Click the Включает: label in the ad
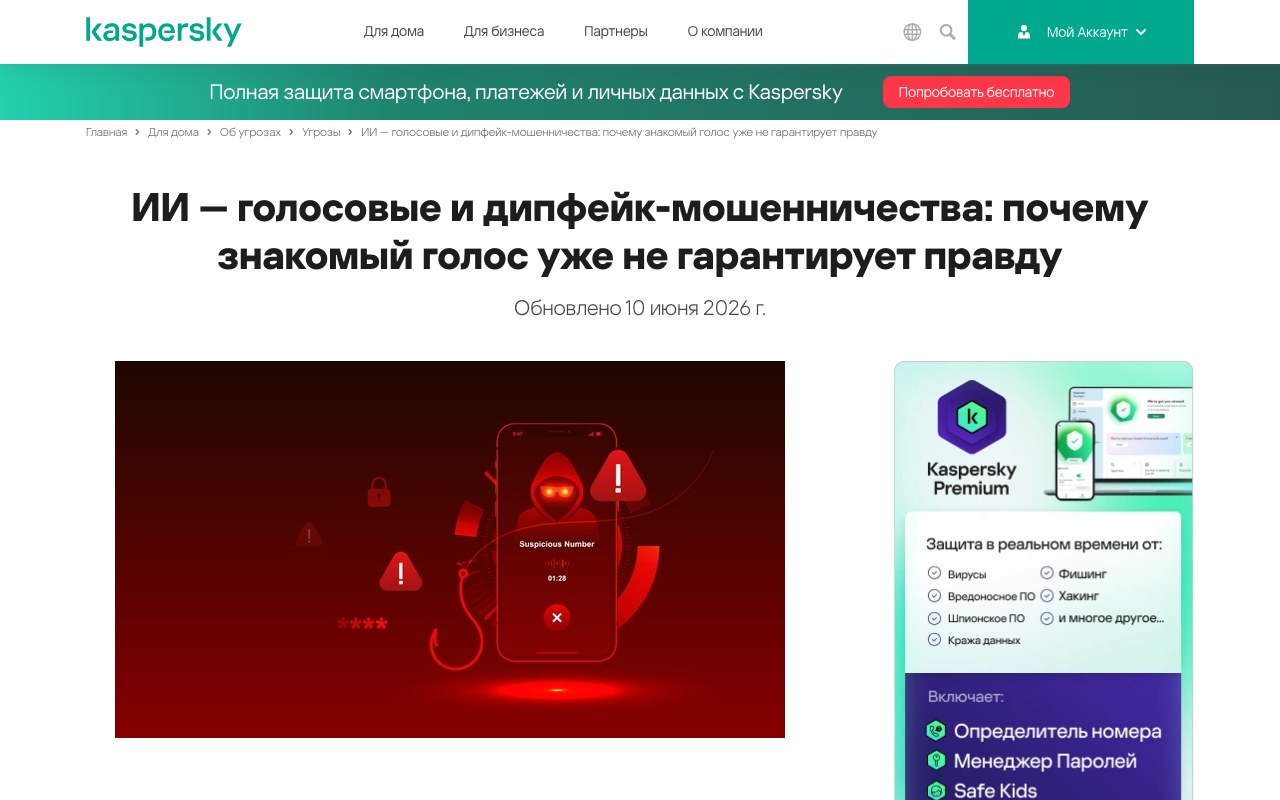Screen dimensions: 1280x800 (966, 697)
